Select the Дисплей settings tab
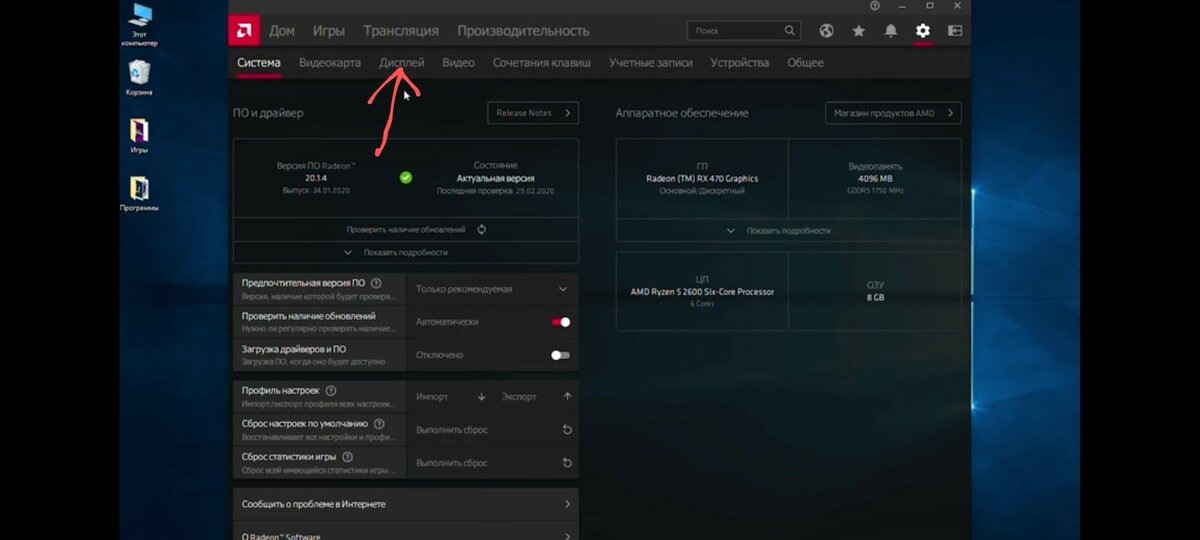The height and width of the screenshot is (540, 1200). pyautogui.click(x=402, y=63)
